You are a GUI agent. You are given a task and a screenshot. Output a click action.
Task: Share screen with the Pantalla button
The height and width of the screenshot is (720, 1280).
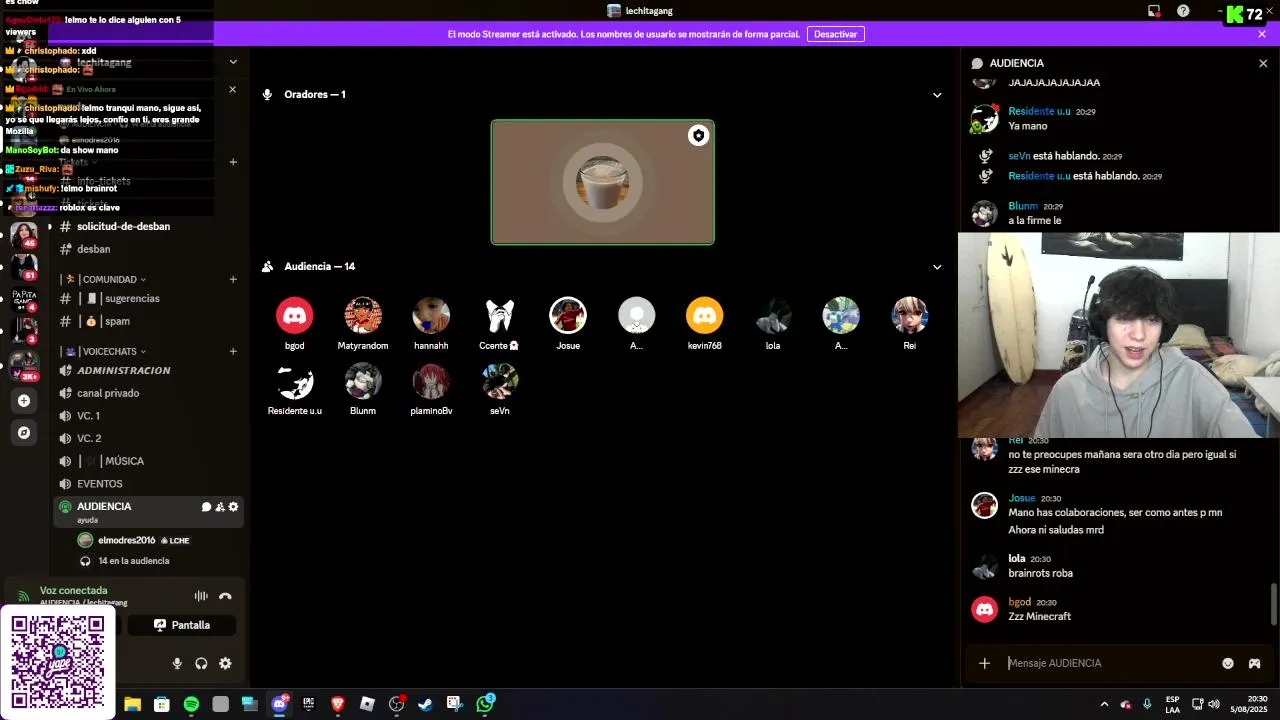pos(182,625)
